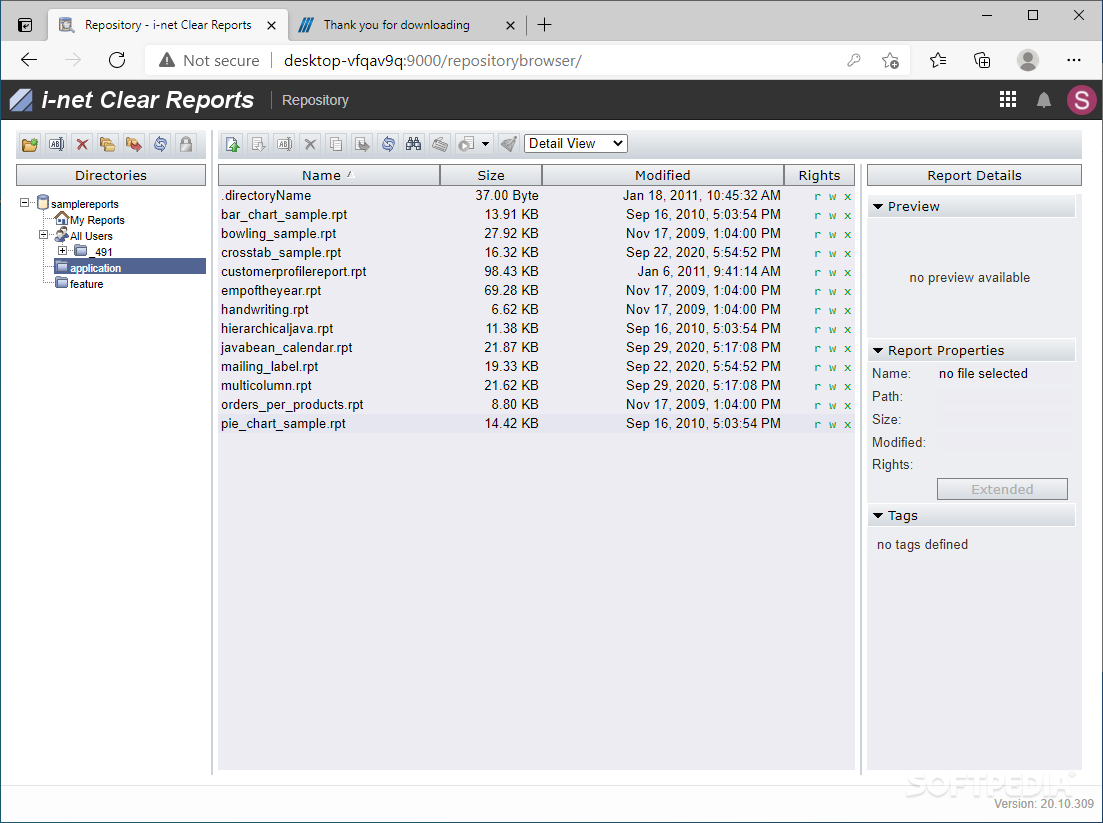The image size is (1103, 823).
Task: Open the execute report format dropdown arrow
Action: tap(485, 144)
